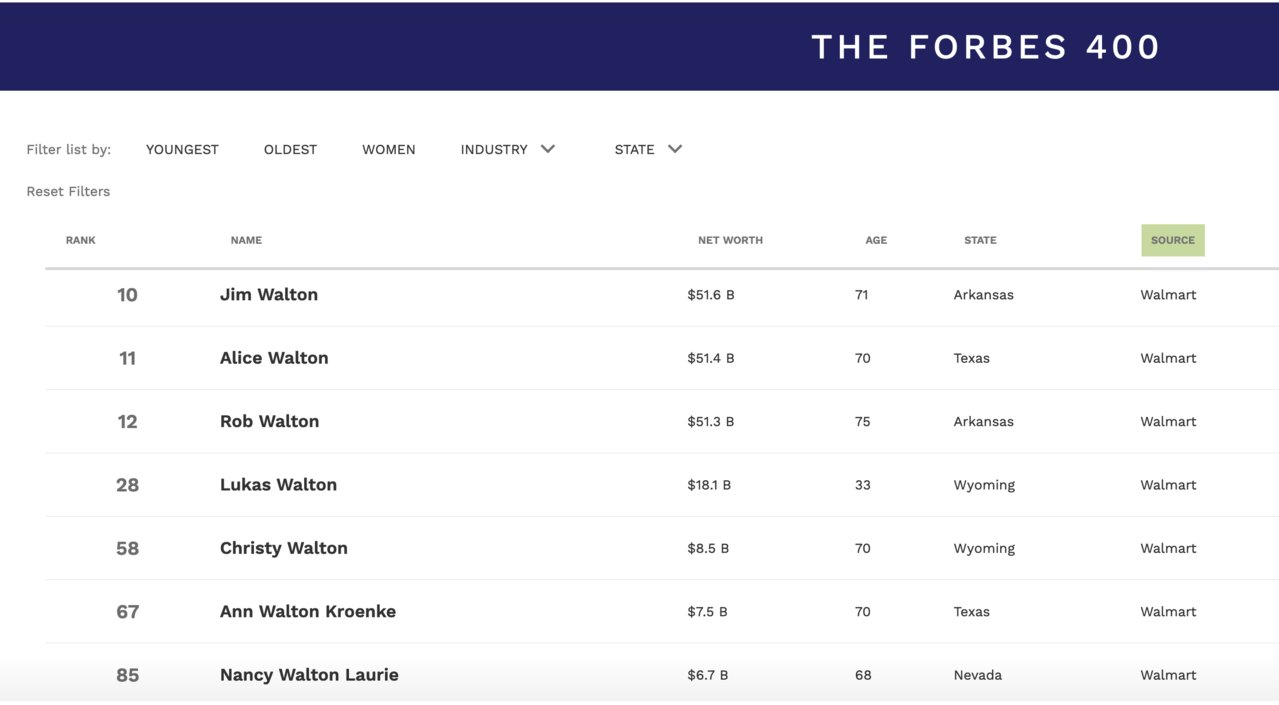
Task: Sort table by RANK column header
Action: pos(81,240)
